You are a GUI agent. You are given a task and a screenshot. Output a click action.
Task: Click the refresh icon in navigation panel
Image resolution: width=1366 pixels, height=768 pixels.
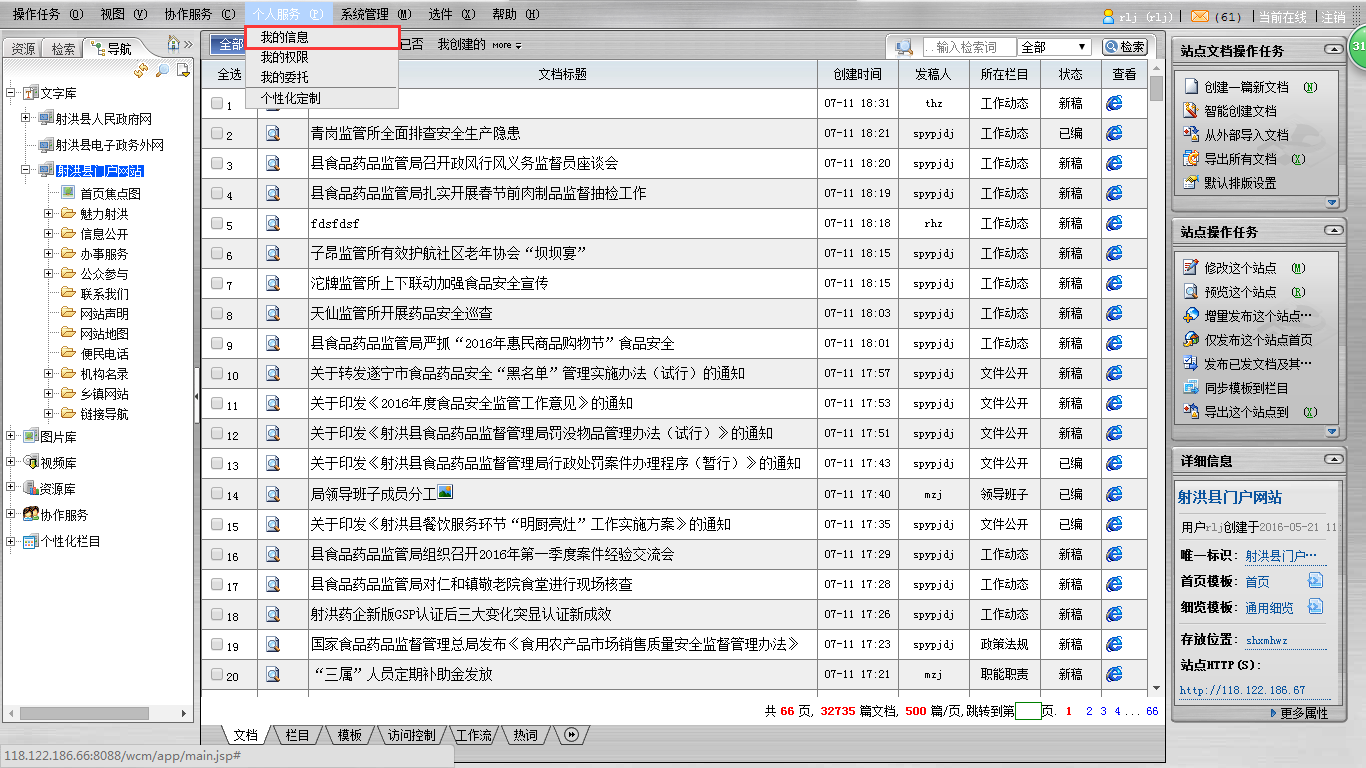pyautogui.click(x=141, y=70)
